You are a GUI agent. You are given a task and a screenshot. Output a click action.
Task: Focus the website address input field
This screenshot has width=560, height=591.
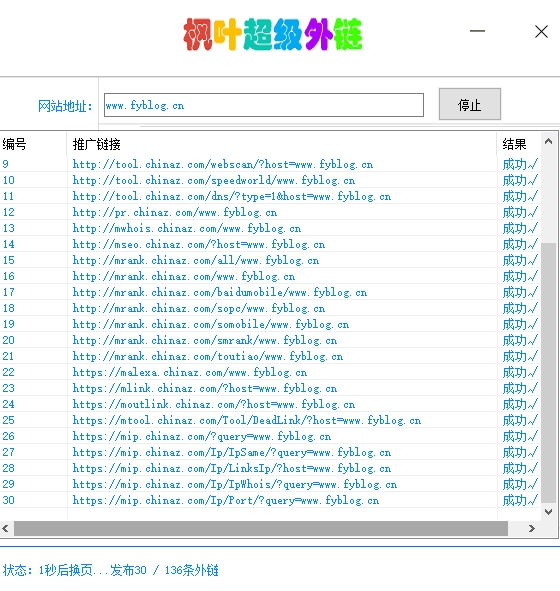click(264, 105)
